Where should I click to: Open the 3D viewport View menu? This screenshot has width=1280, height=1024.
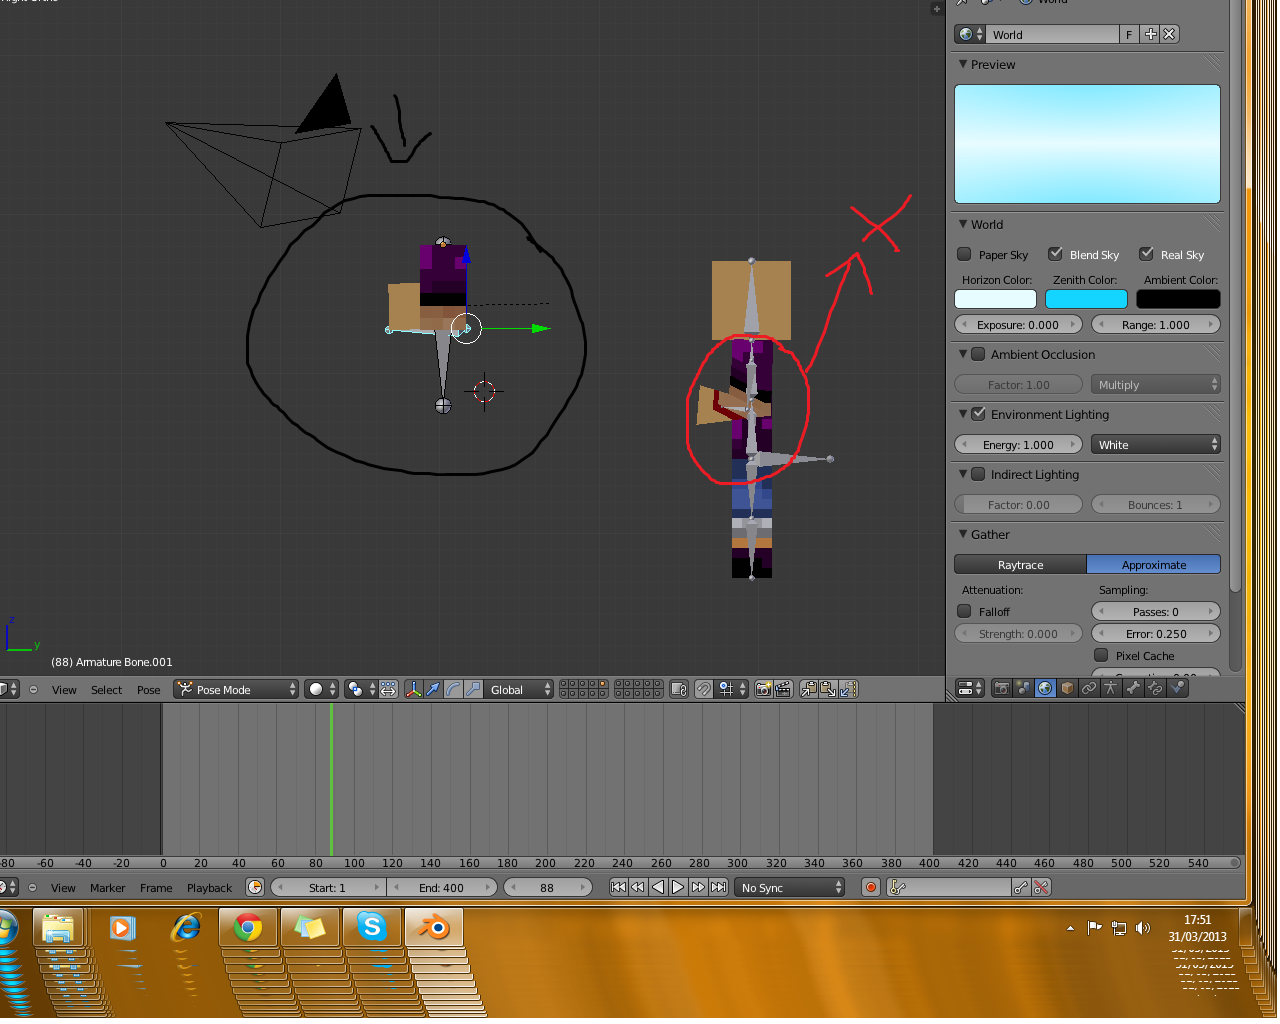pyautogui.click(x=64, y=690)
